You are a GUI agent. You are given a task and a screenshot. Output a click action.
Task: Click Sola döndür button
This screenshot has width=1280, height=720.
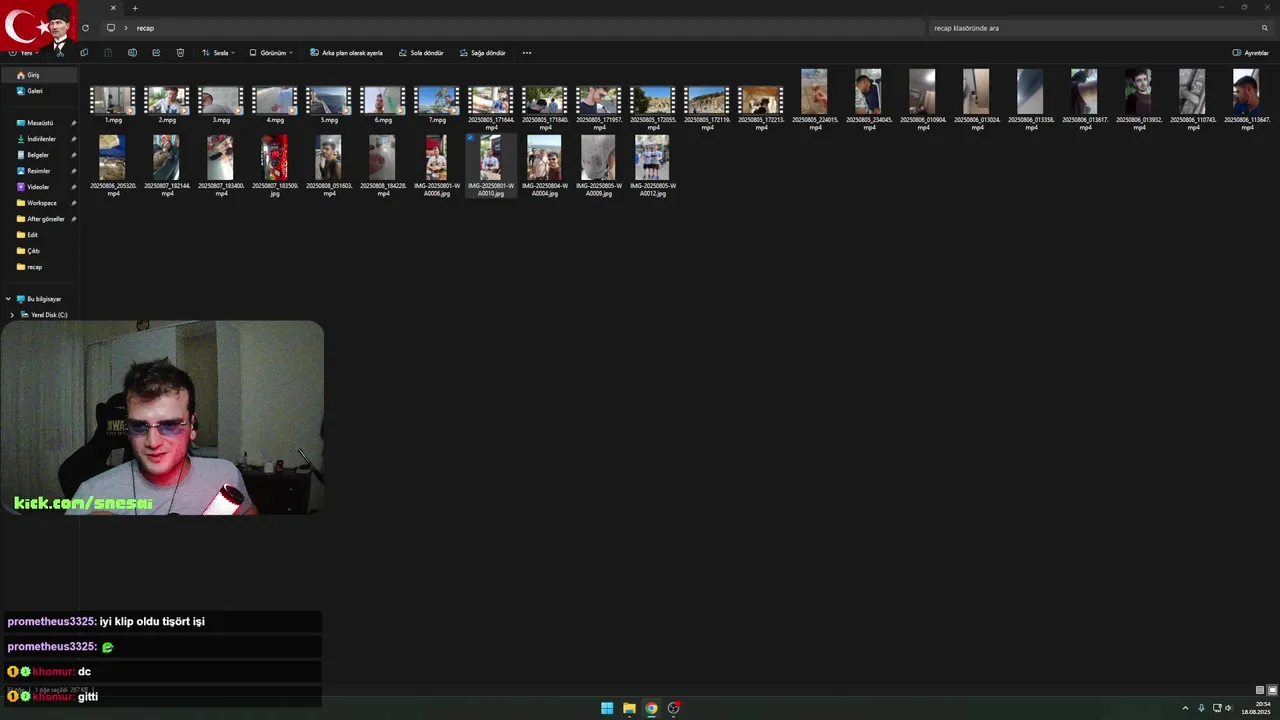(x=421, y=53)
